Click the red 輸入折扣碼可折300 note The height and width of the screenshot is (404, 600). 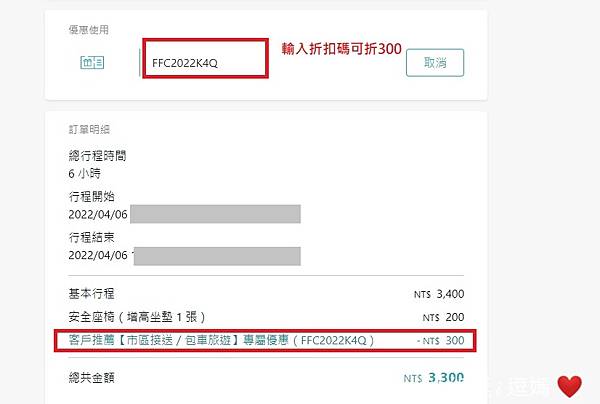click(x=342, y=49)
